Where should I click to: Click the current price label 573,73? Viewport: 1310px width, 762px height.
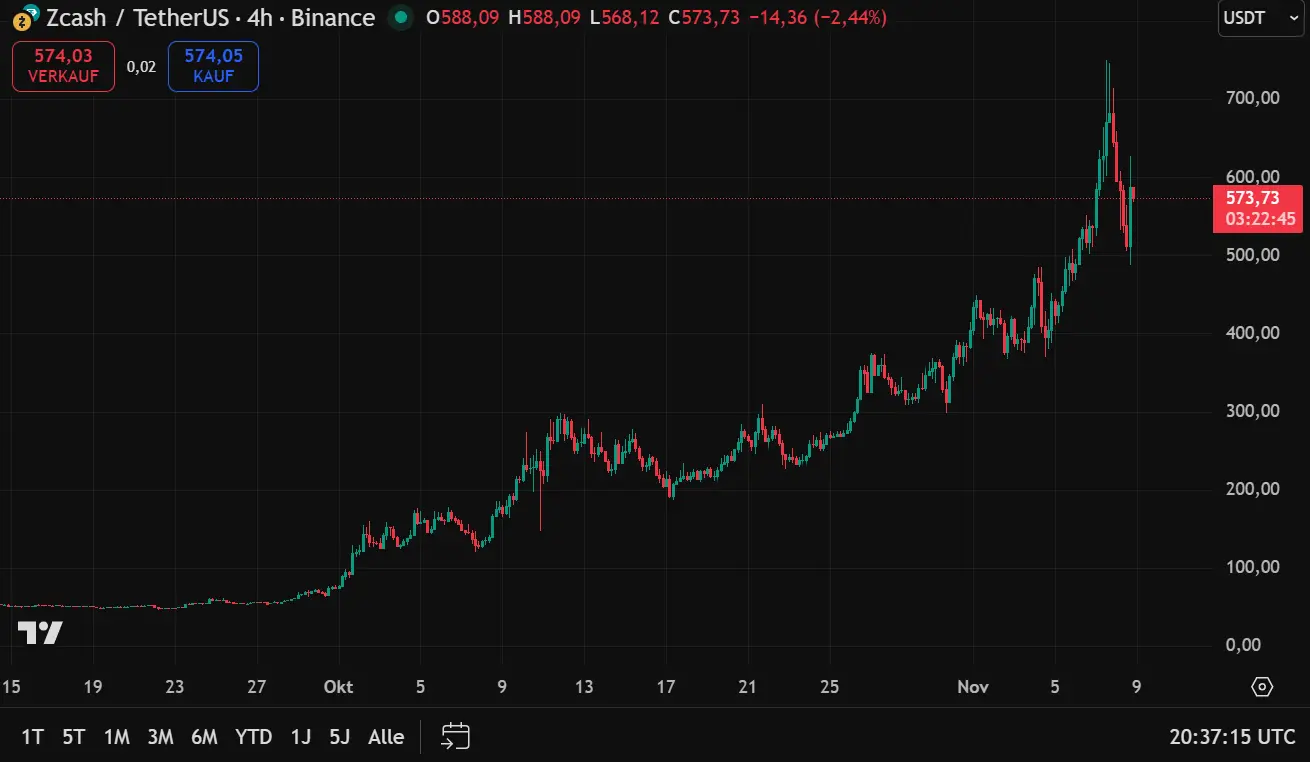1257,199
